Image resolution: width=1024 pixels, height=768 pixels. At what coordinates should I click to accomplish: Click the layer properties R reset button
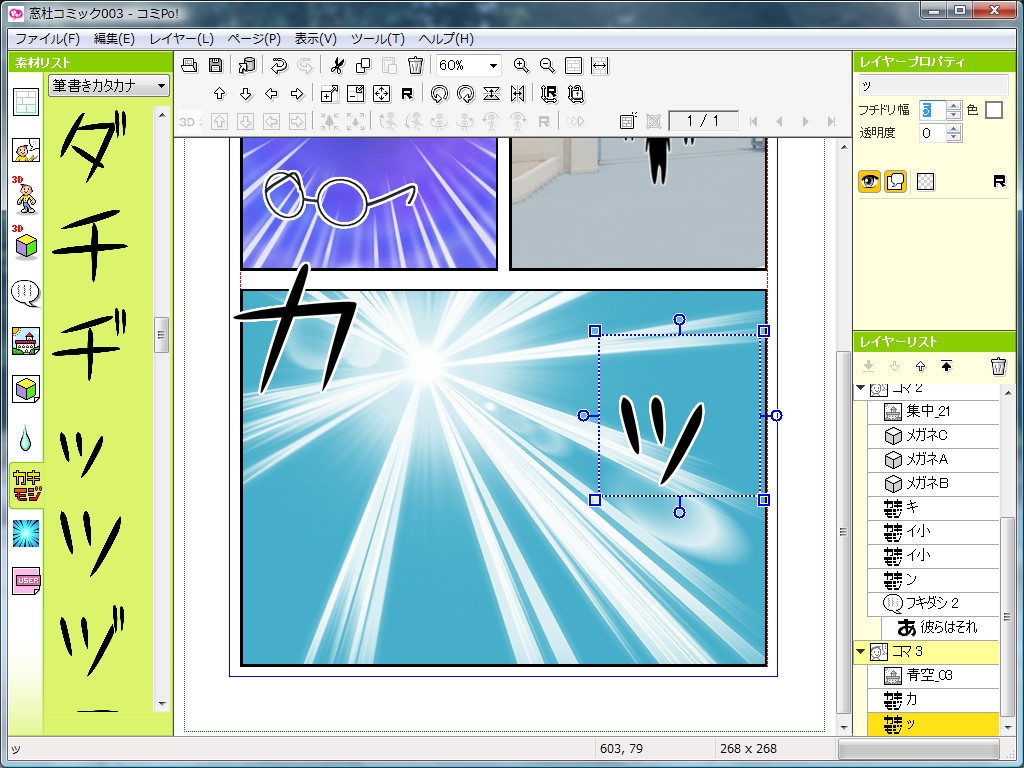click(x=999, y=182)
